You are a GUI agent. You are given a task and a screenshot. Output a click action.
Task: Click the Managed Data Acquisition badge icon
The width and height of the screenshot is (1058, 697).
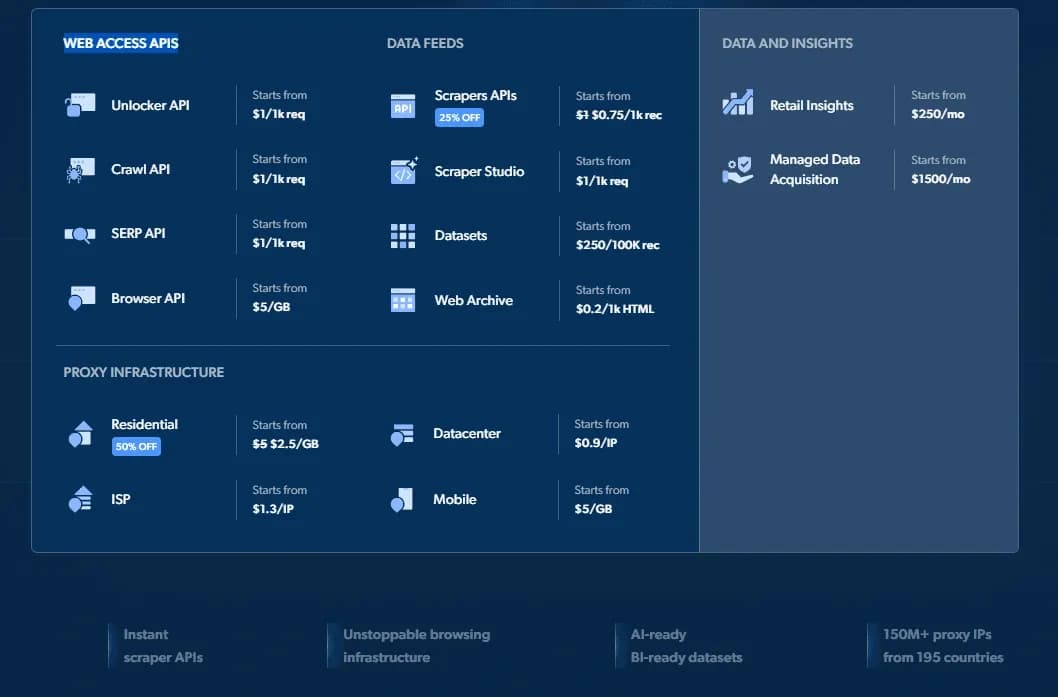(737, 170)
